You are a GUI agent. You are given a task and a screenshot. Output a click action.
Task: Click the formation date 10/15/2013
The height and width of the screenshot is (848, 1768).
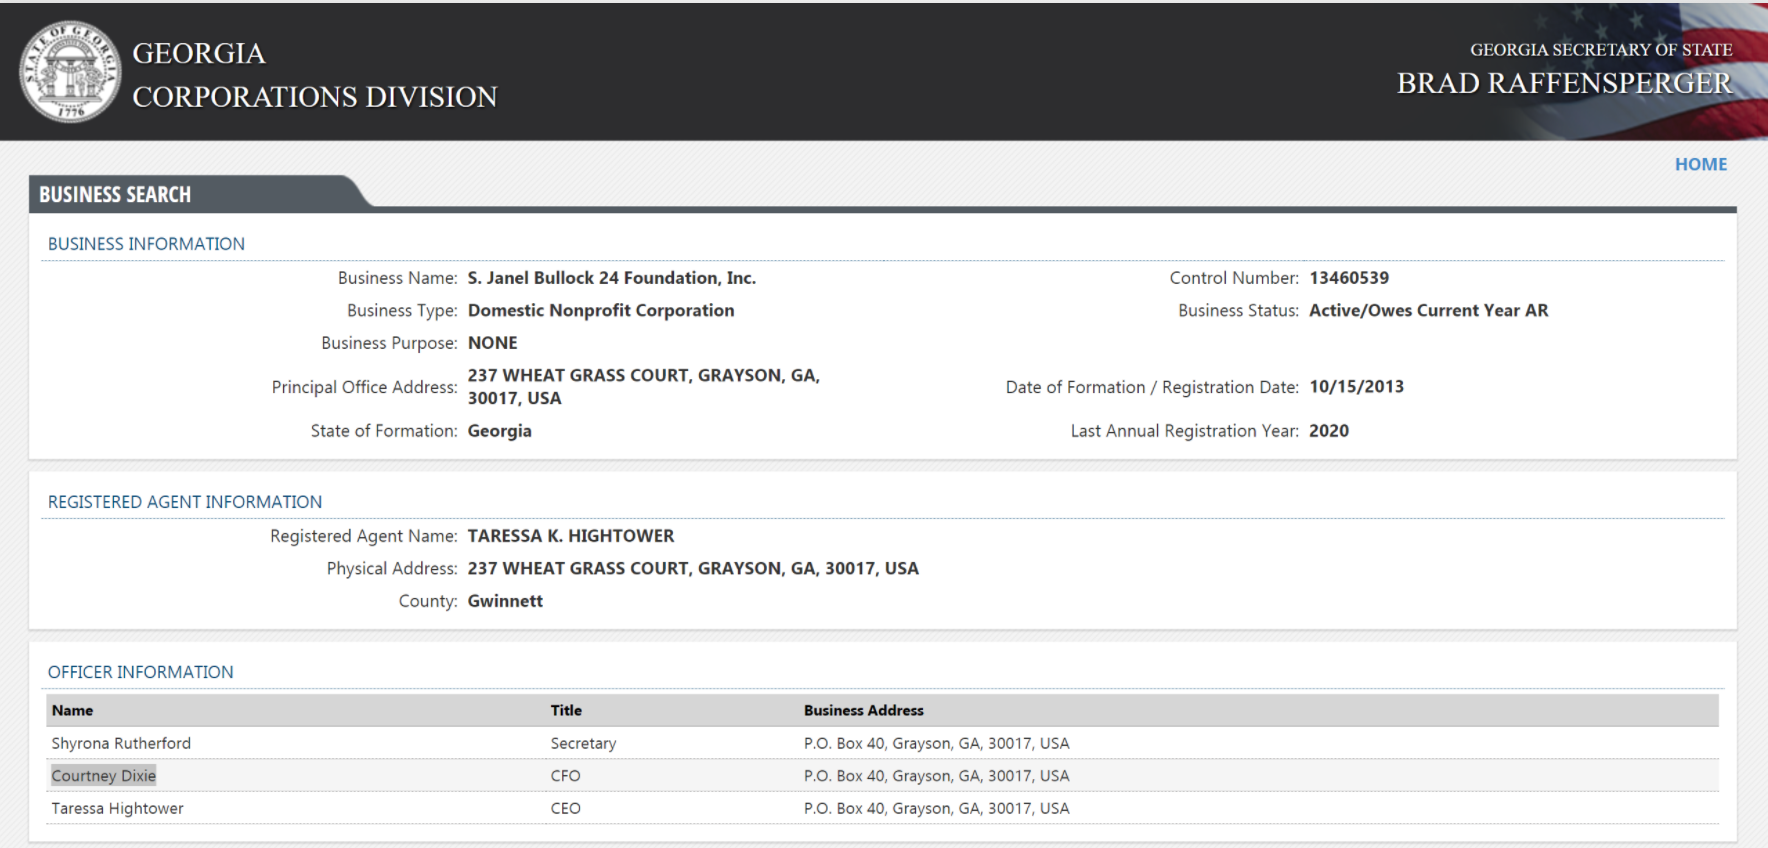(1356, 387)
